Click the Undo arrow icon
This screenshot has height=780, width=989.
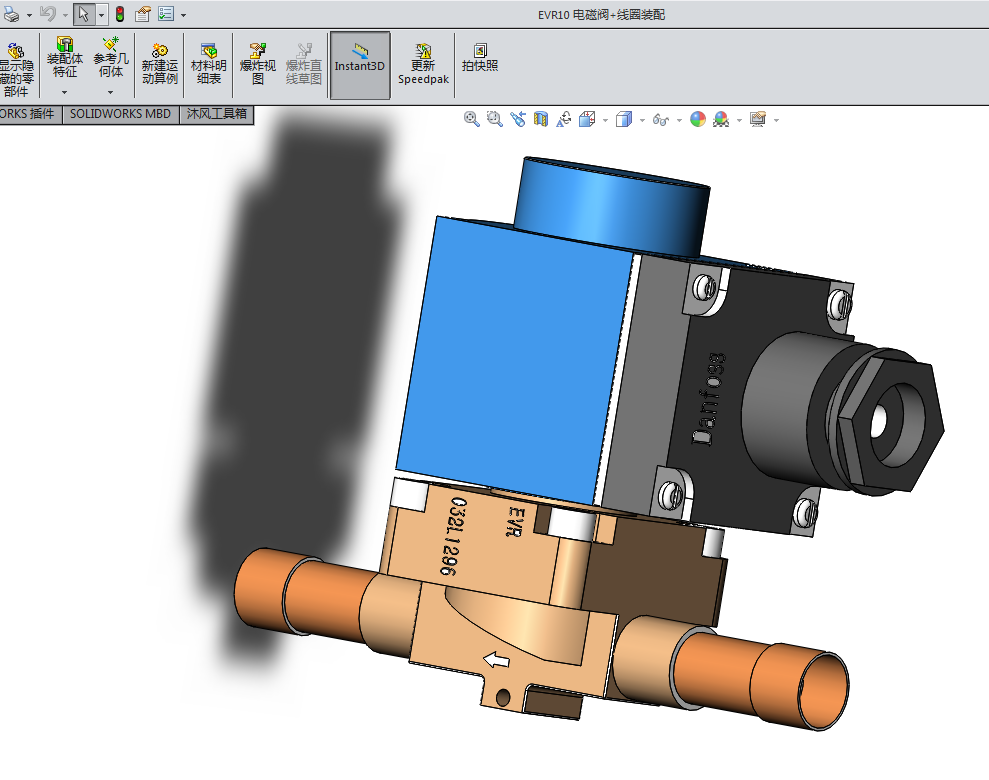tap(48, 14)
